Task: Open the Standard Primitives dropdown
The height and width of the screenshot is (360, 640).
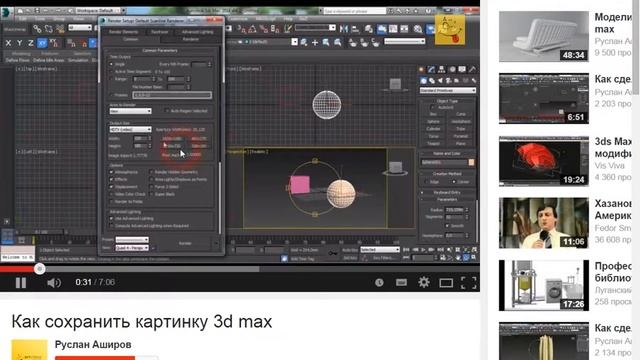Action: pos(448,90)
